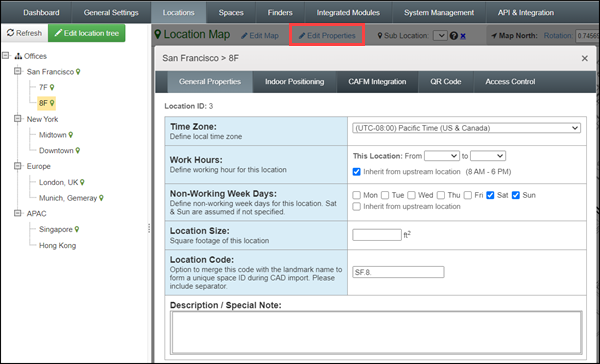Screen dimensions: 600x364
Task: Click the Location Map pin icon in header
Action: pos(158,34)
